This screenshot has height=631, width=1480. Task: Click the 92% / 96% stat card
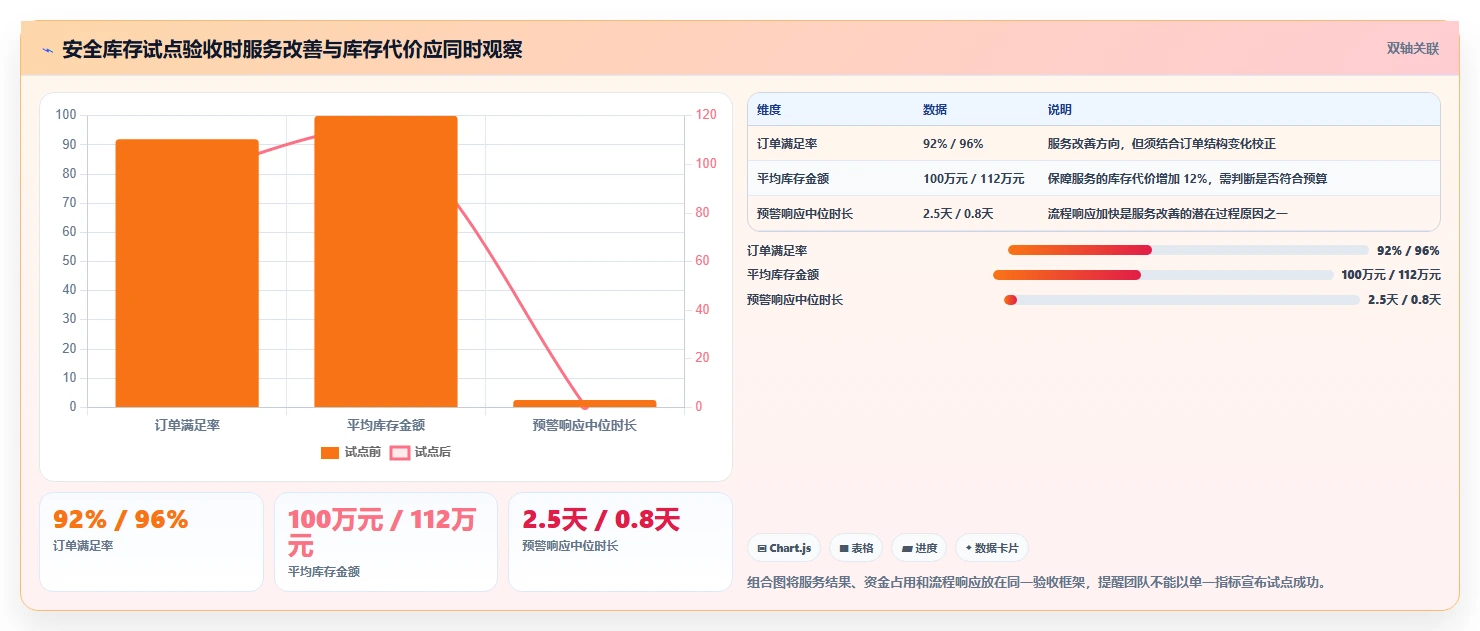tap(151, 542)
